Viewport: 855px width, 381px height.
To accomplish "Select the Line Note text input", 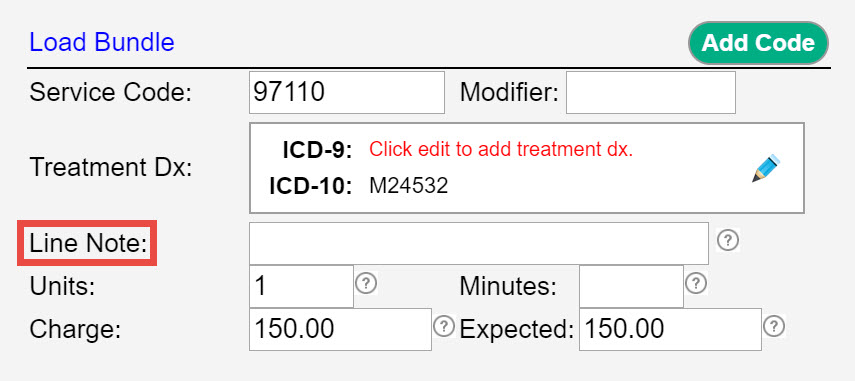I will pyautogui.click(x=479, y=243).
